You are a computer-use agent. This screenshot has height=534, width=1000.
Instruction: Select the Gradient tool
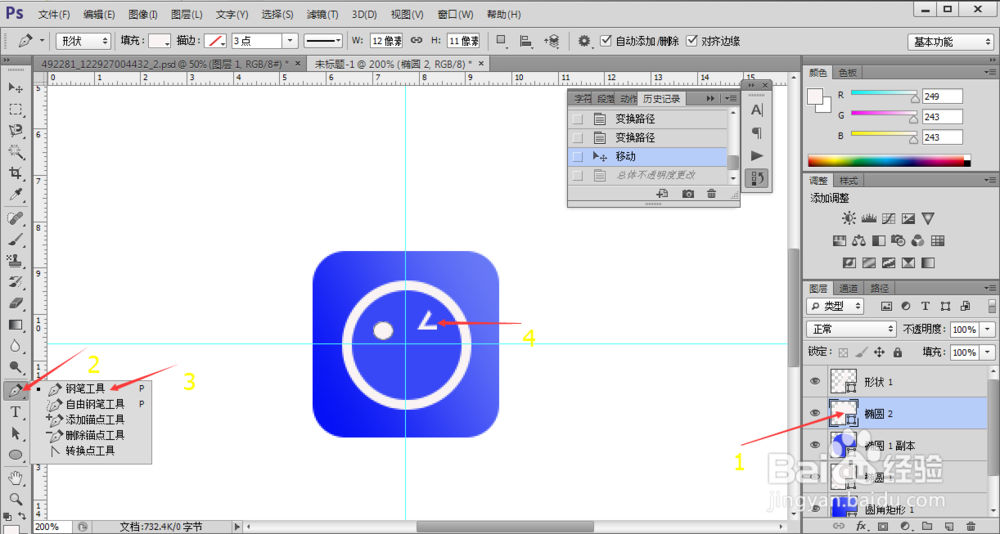pos(16,324)
